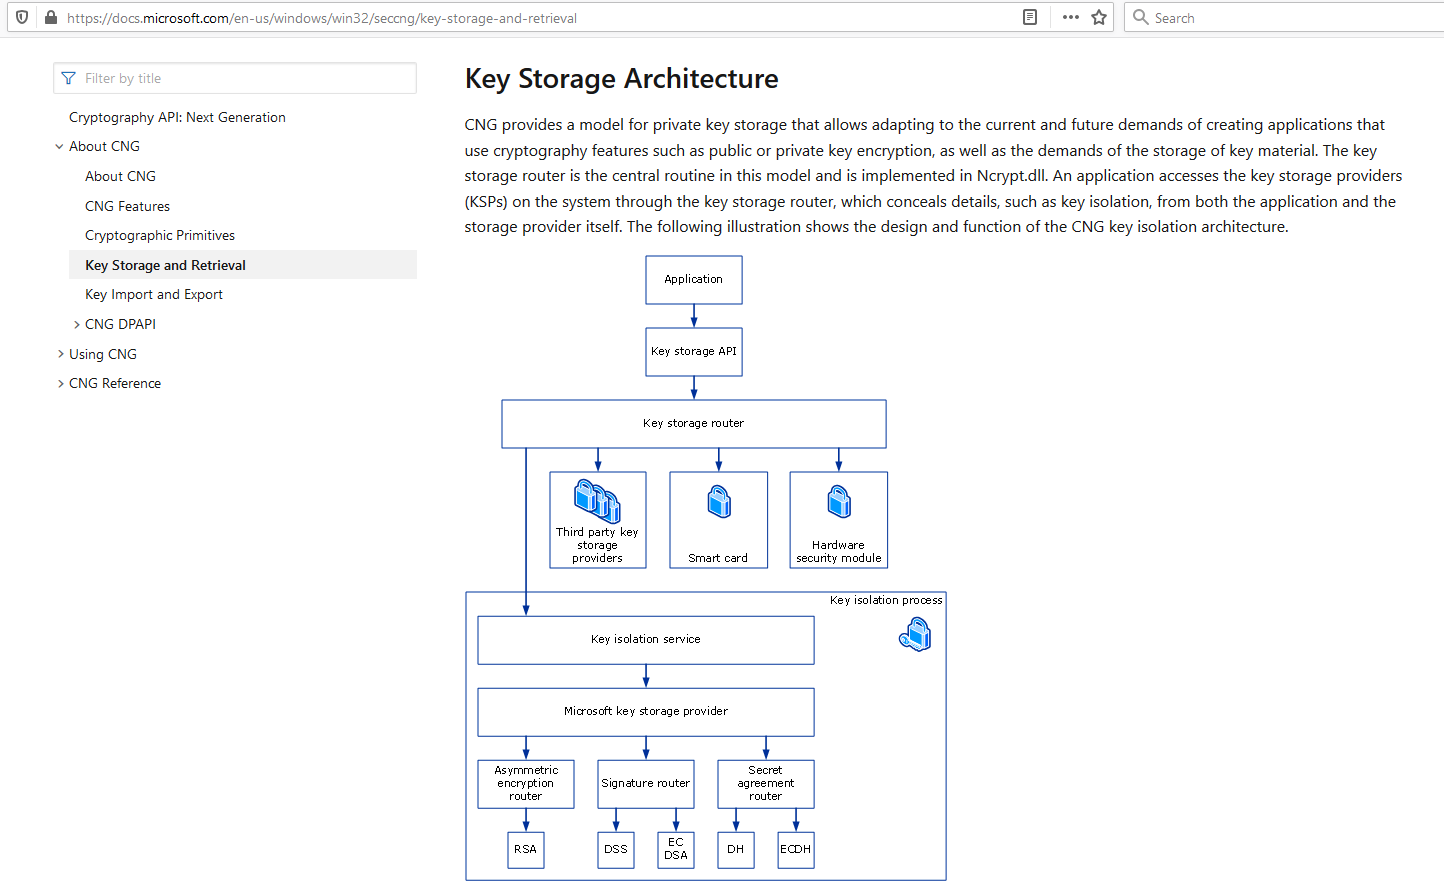The width and height of the screenshot is (1444, 893).
Task: Click the Key isolation process lock icon
Action: coord(915,634)
